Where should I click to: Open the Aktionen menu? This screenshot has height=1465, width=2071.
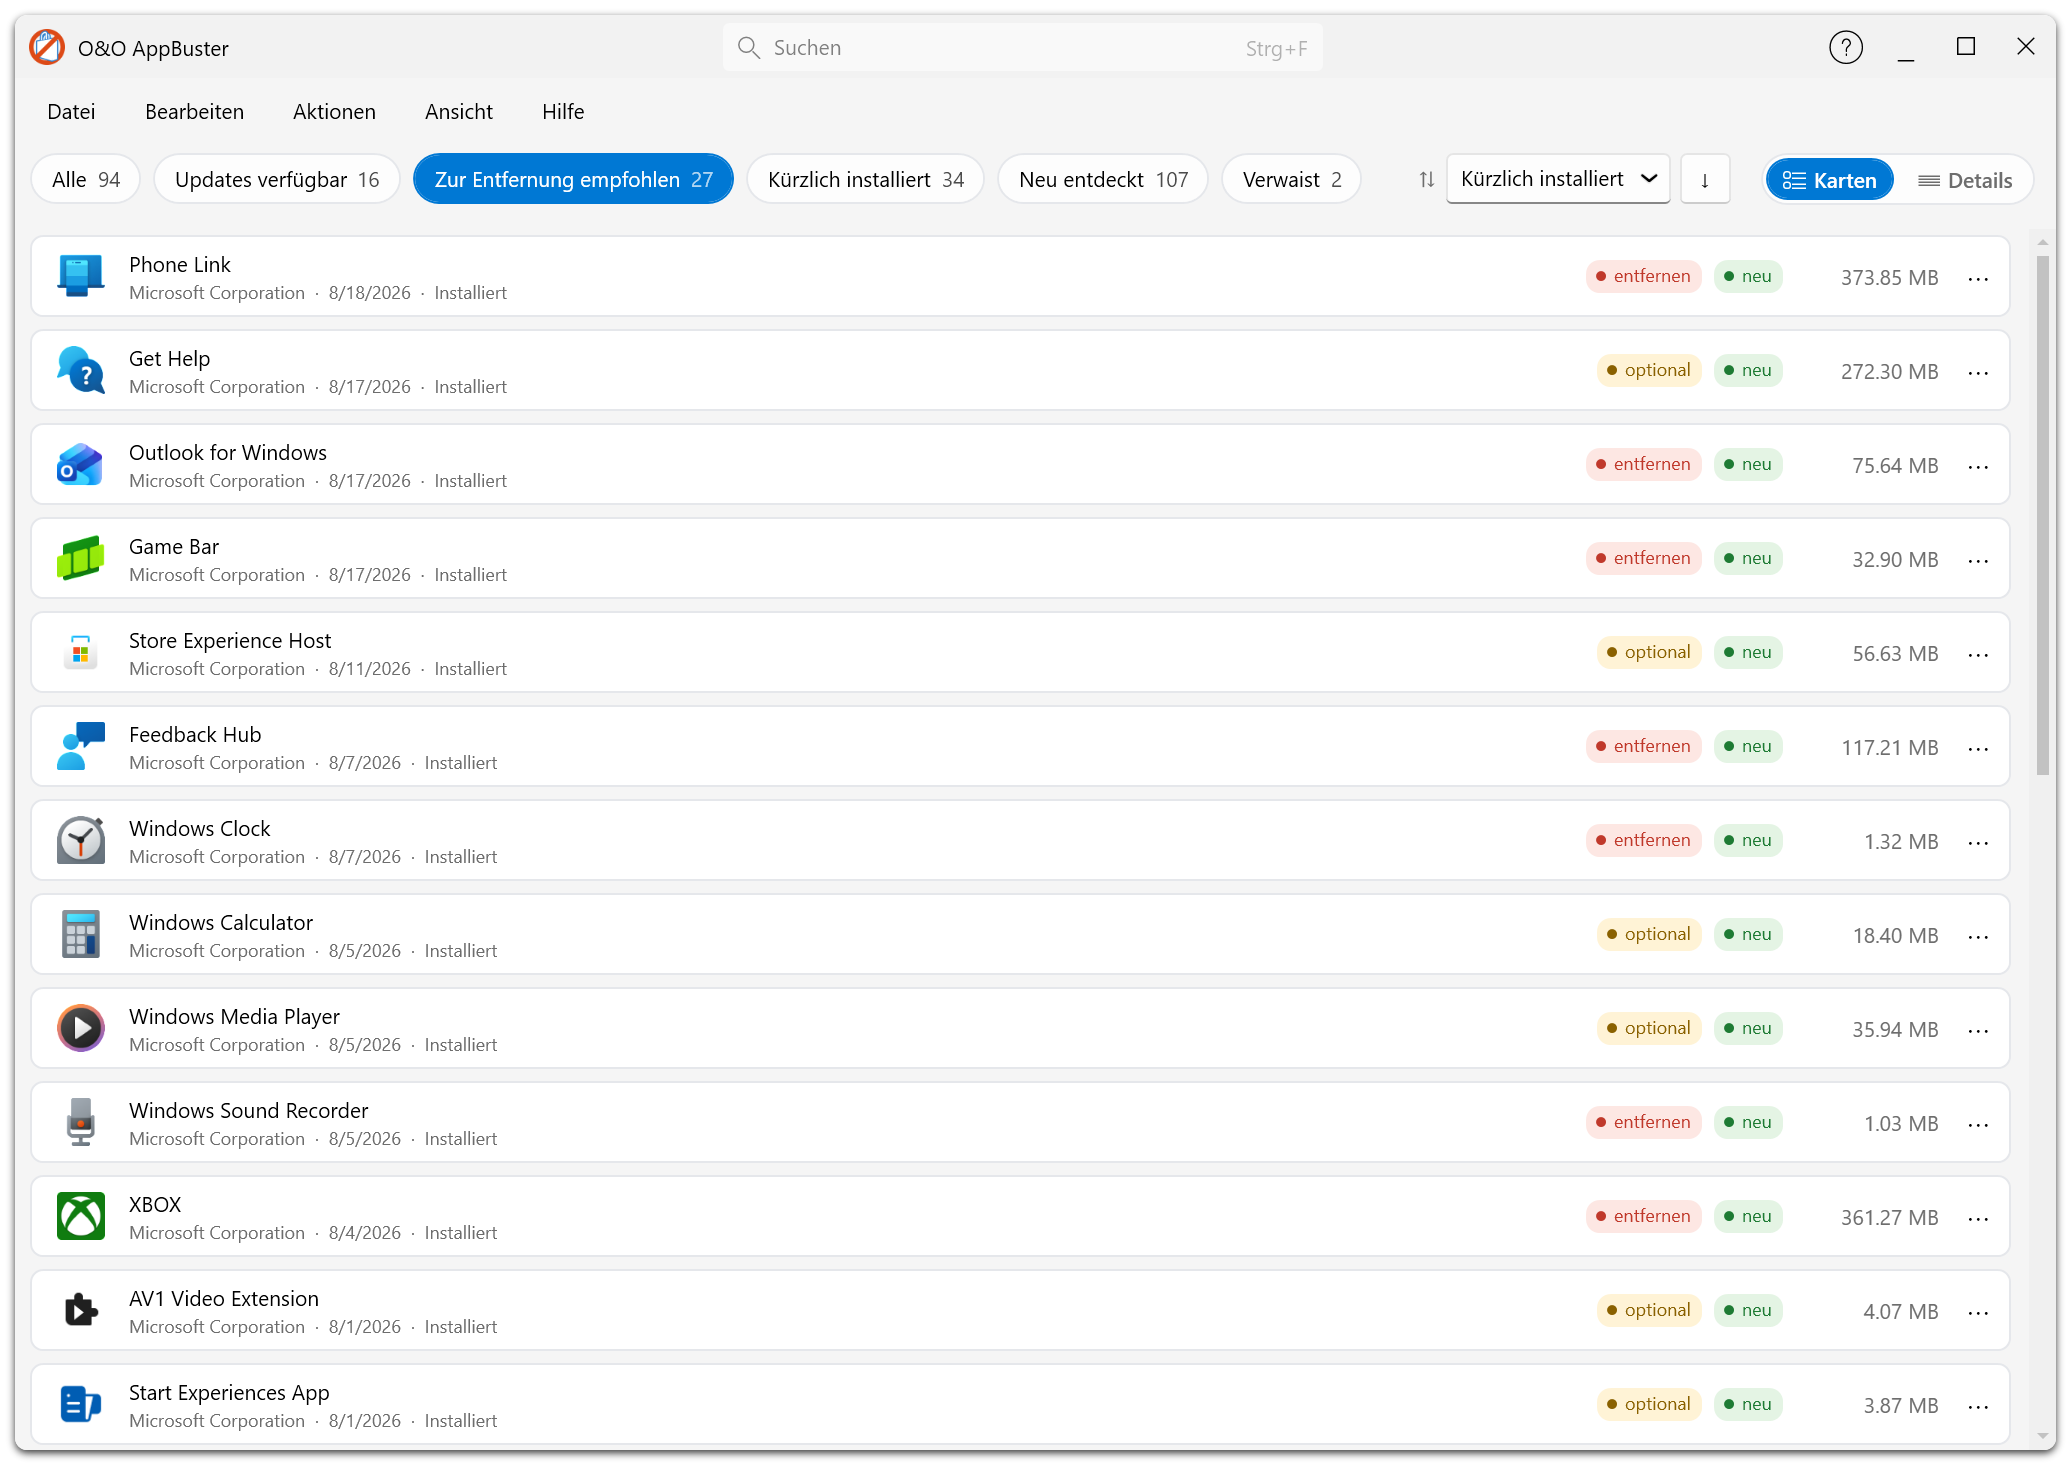pos(334,112)
